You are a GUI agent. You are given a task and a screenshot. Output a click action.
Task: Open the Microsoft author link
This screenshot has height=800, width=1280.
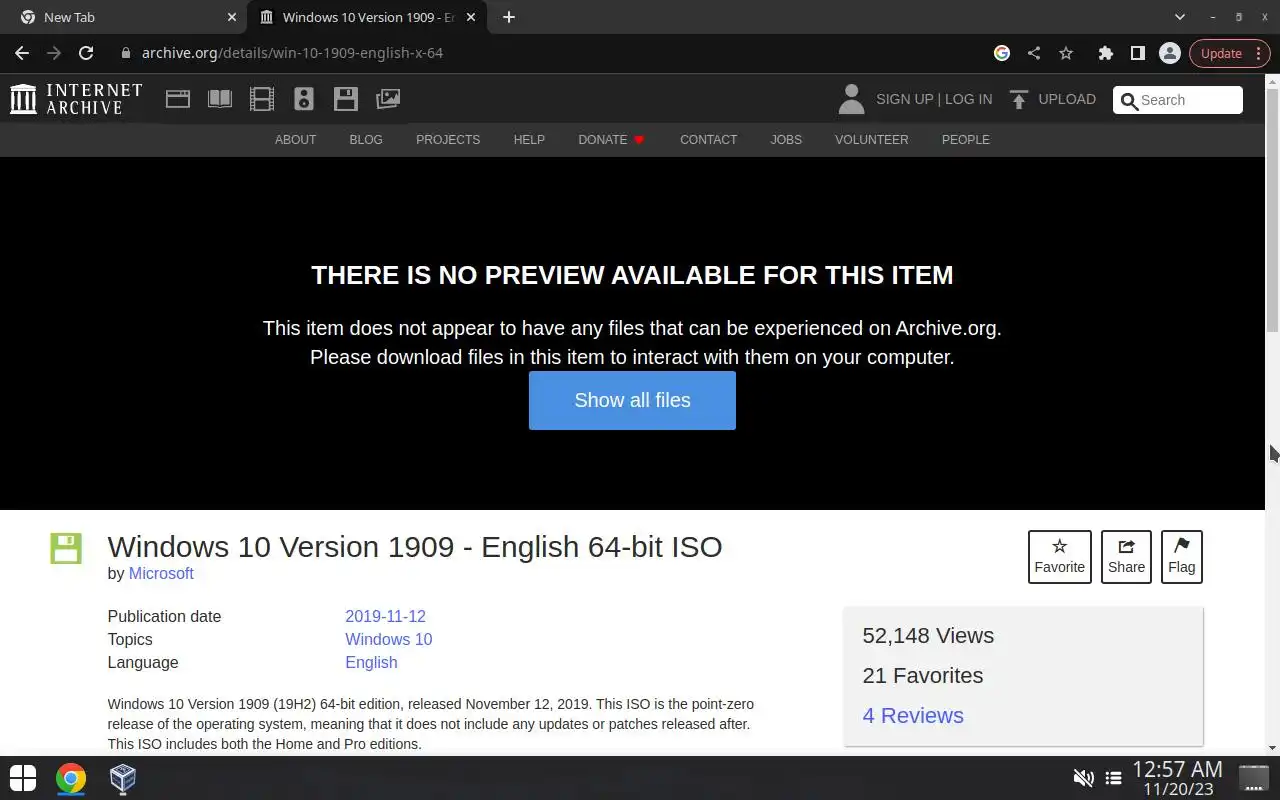point(161,573)
